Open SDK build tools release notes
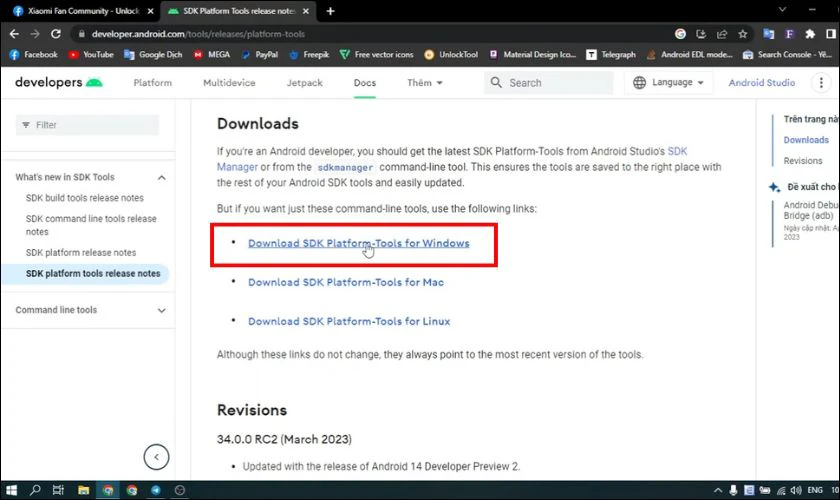This screenshot has width=840, height=500. 85,198
